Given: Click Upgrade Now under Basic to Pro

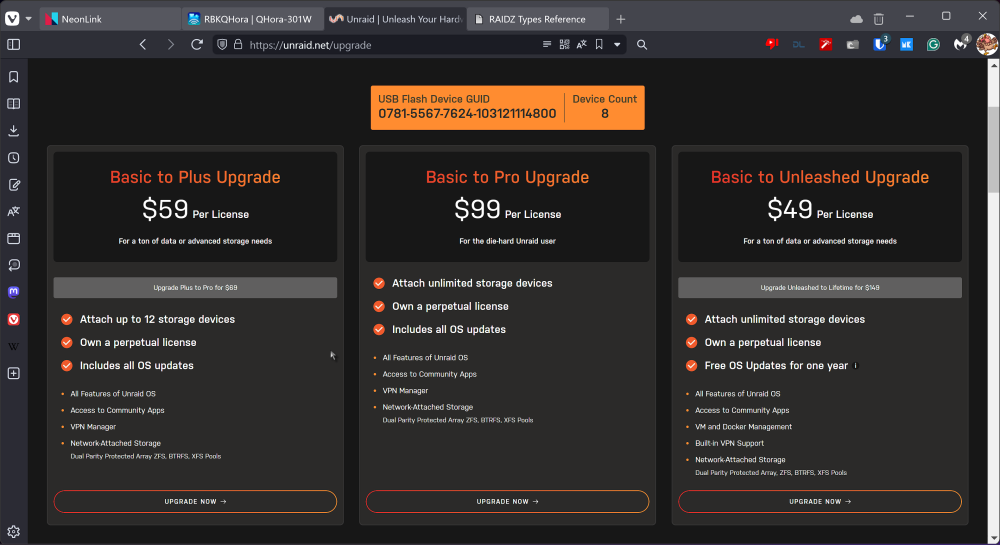Looking at the screenshot, I should point(508,502).
